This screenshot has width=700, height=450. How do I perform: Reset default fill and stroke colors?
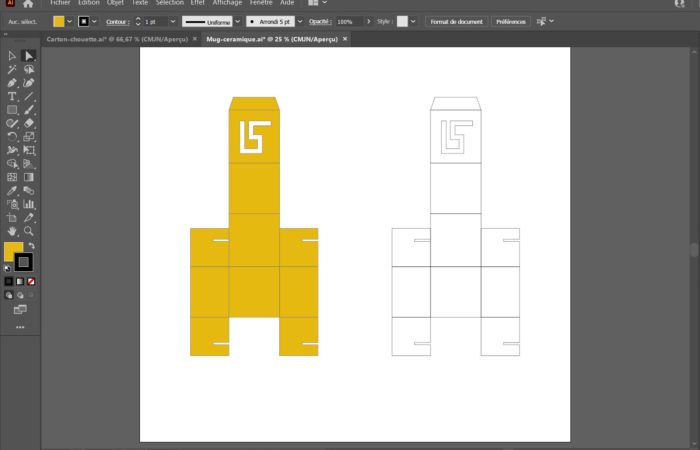tap(8, 268)
